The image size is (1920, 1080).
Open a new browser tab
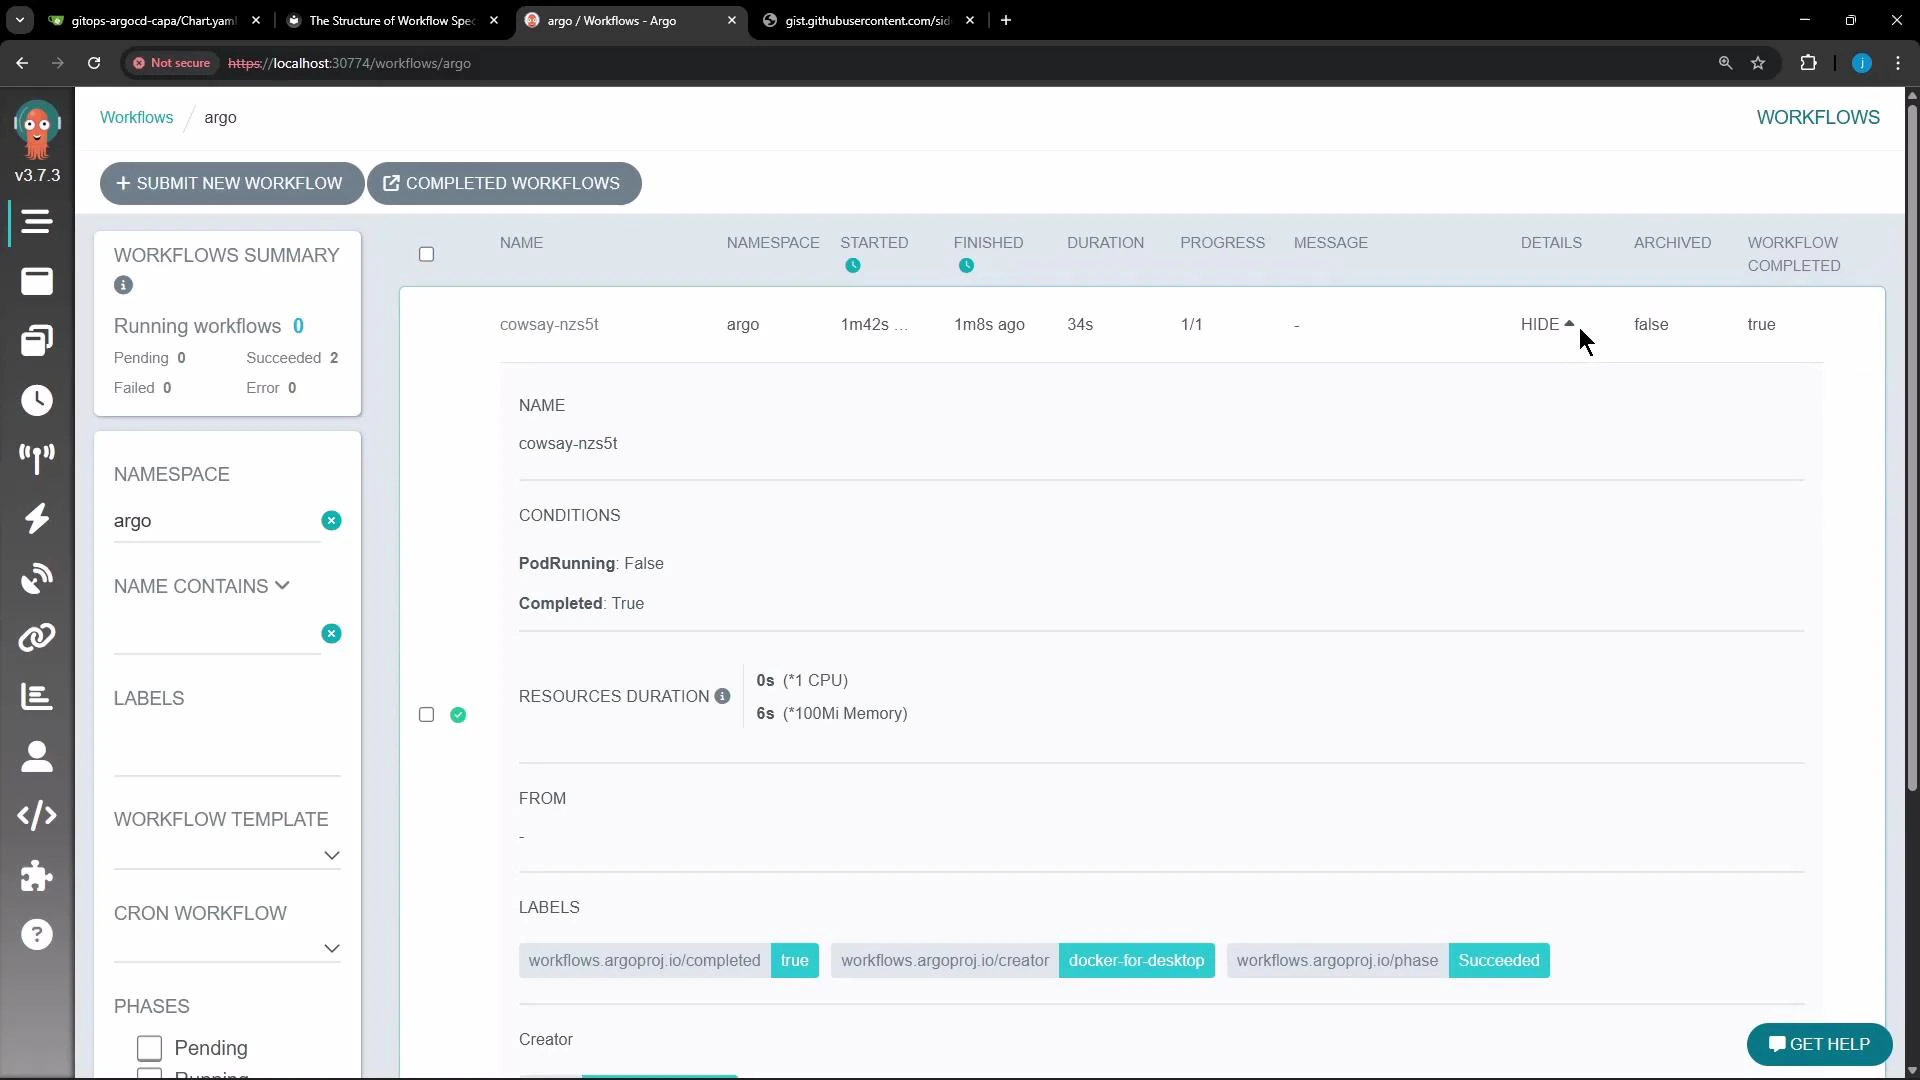1006,20
